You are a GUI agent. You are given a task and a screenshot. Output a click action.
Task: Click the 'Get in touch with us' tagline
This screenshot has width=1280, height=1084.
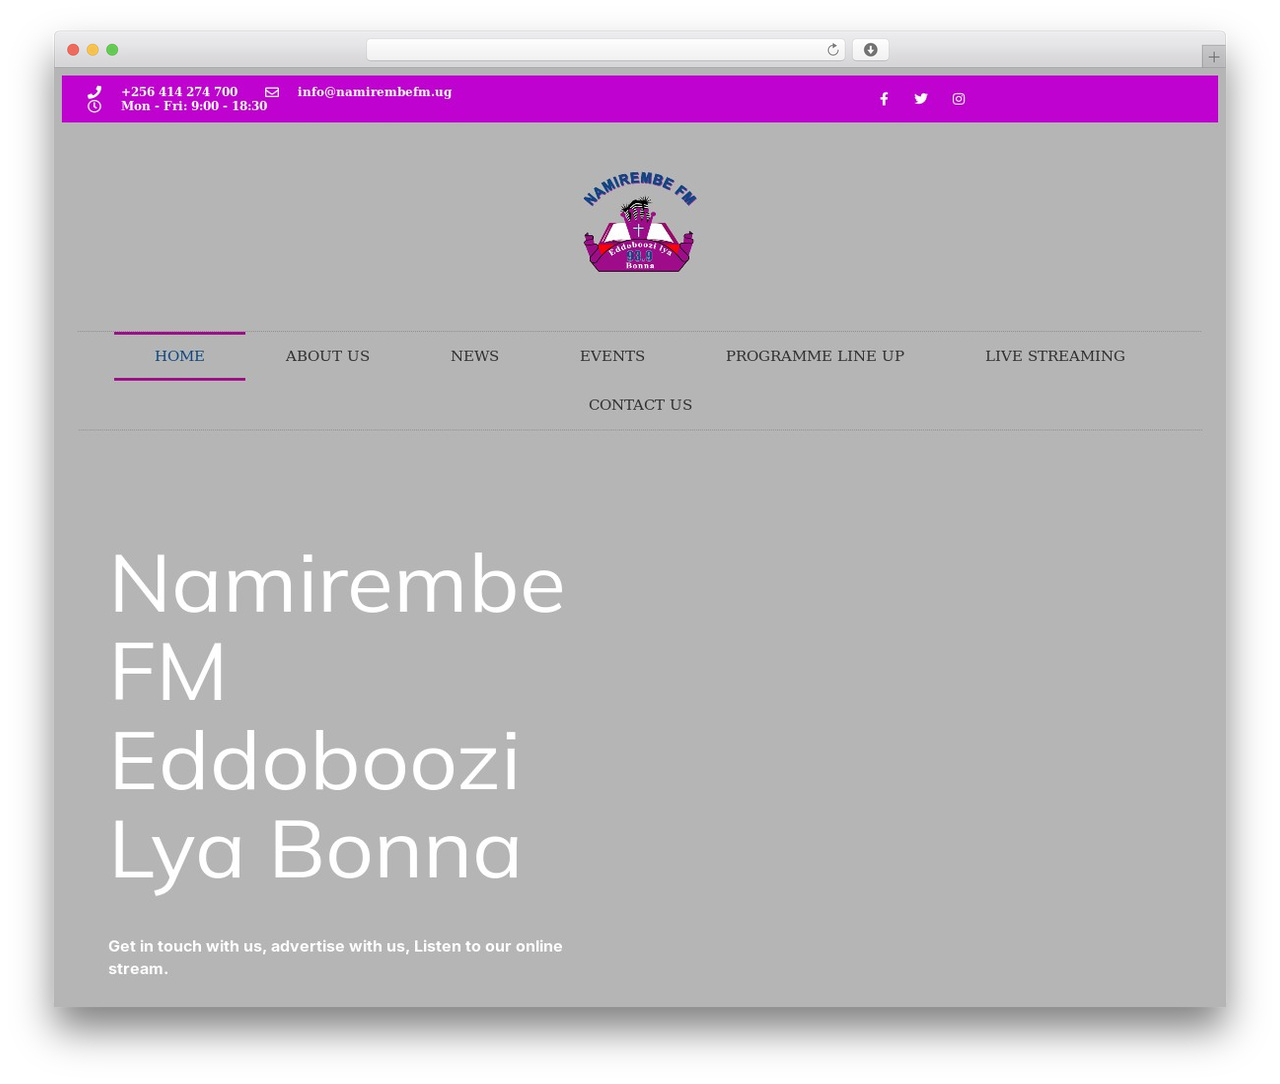[x=335, y=957]
